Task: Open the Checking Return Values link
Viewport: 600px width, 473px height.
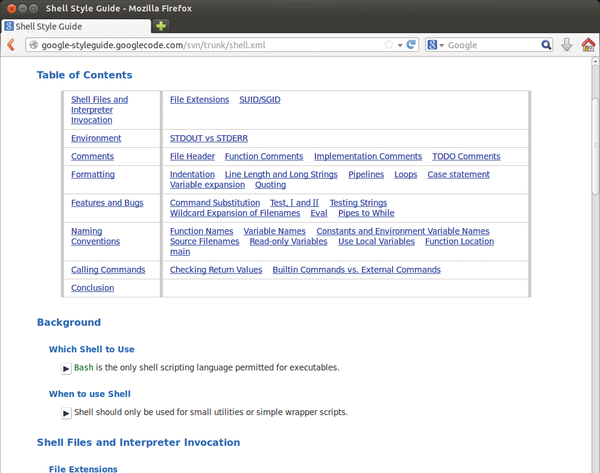Action: [216, 269]
